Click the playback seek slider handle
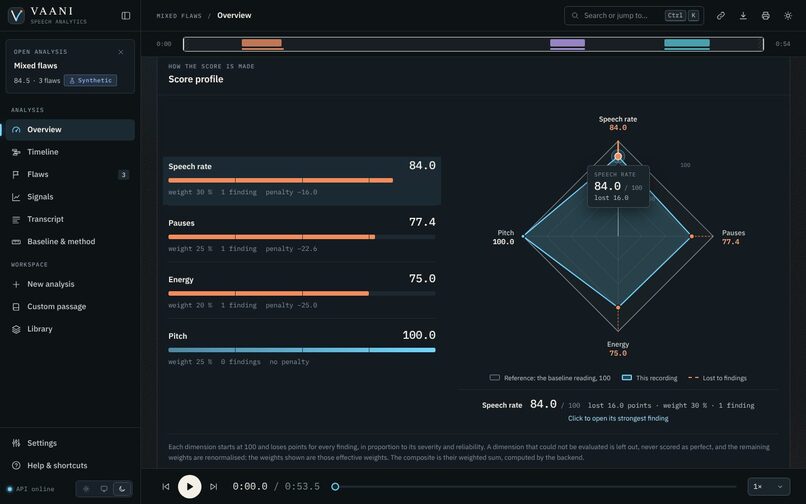 pos(335,487)
